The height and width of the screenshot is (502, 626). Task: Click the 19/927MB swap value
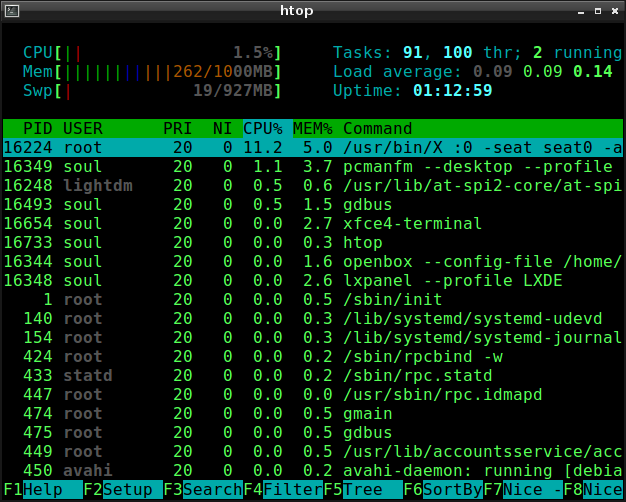pyautogui.click(x=233, y=91)
